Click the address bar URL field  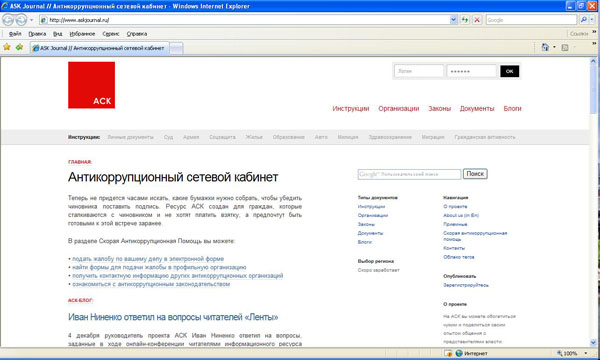tap(244, 20)
